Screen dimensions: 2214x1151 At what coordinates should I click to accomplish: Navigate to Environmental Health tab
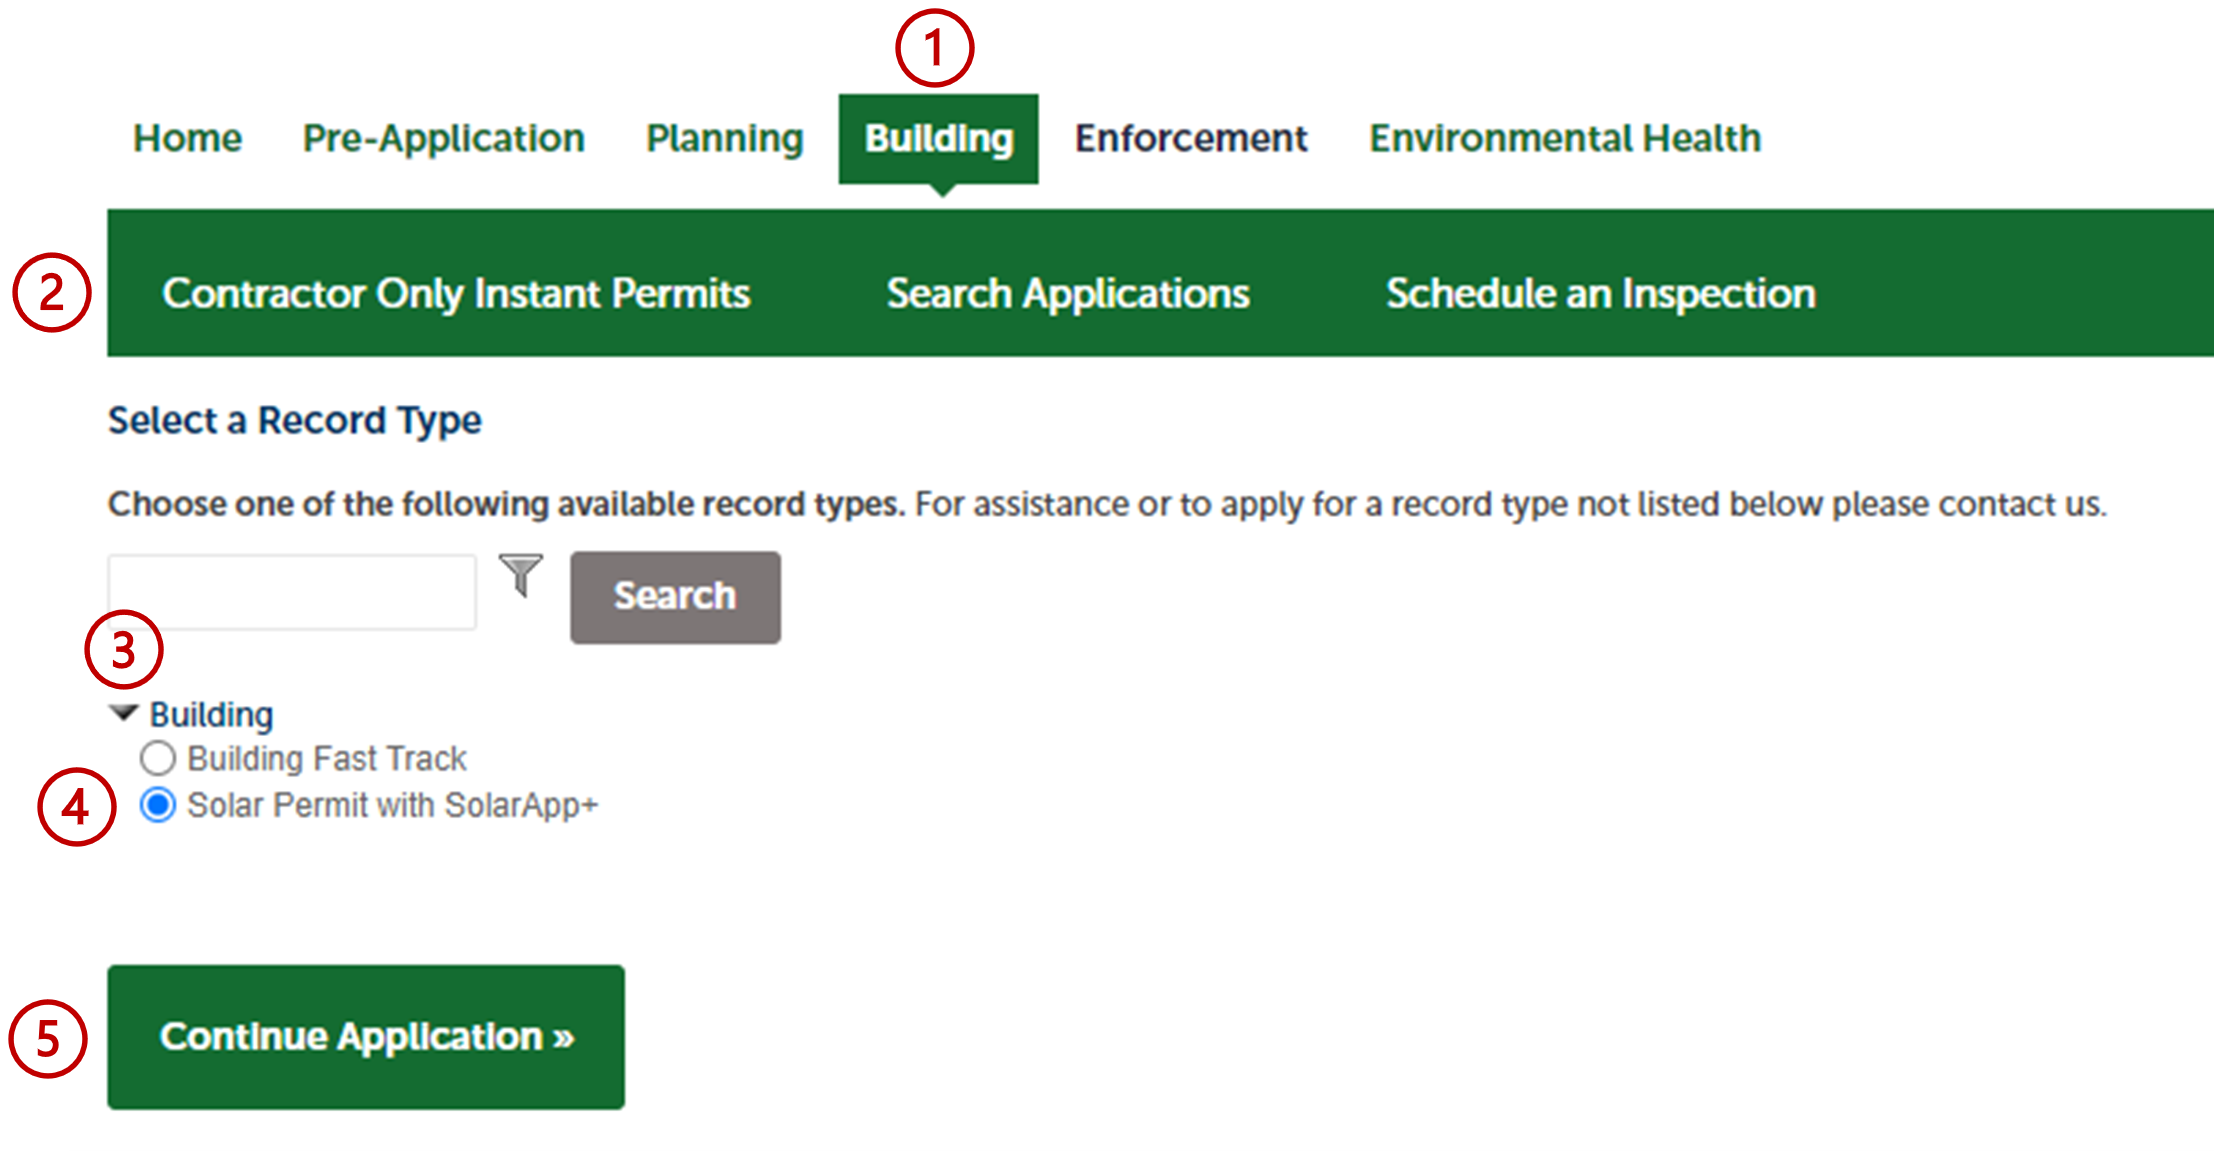point(1564,138)
